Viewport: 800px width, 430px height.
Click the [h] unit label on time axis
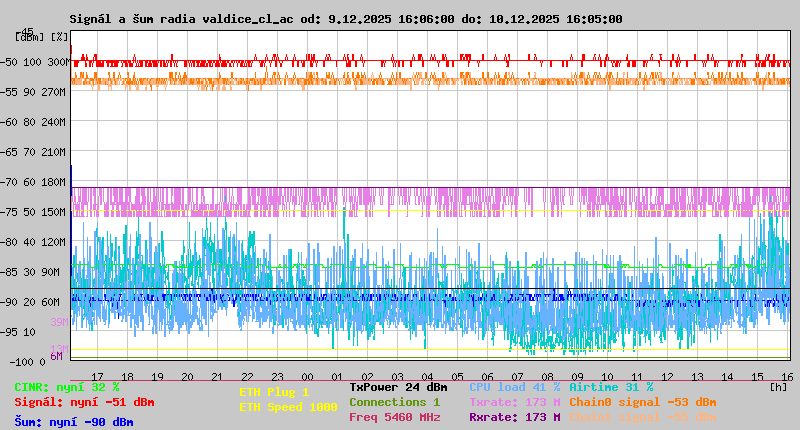tap(779, 385)
